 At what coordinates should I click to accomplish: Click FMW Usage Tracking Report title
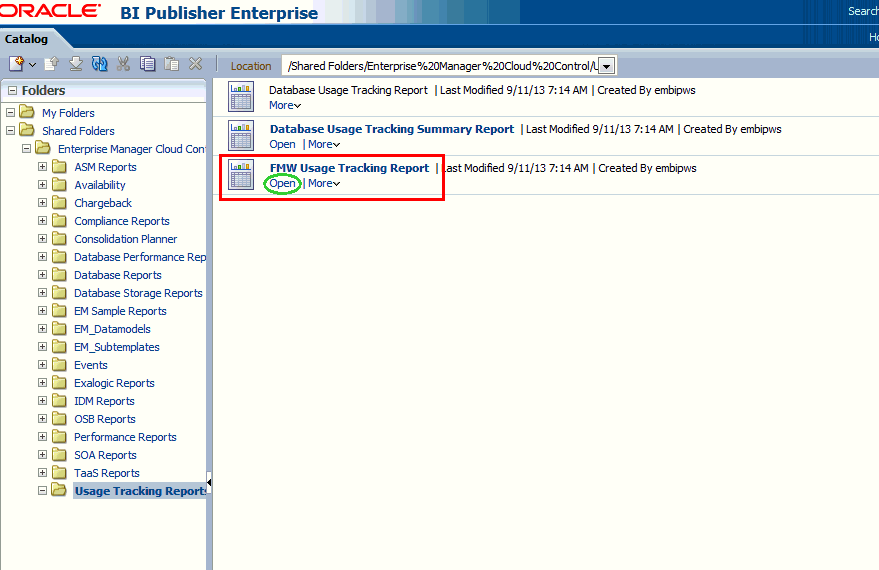tap(349, 168)
